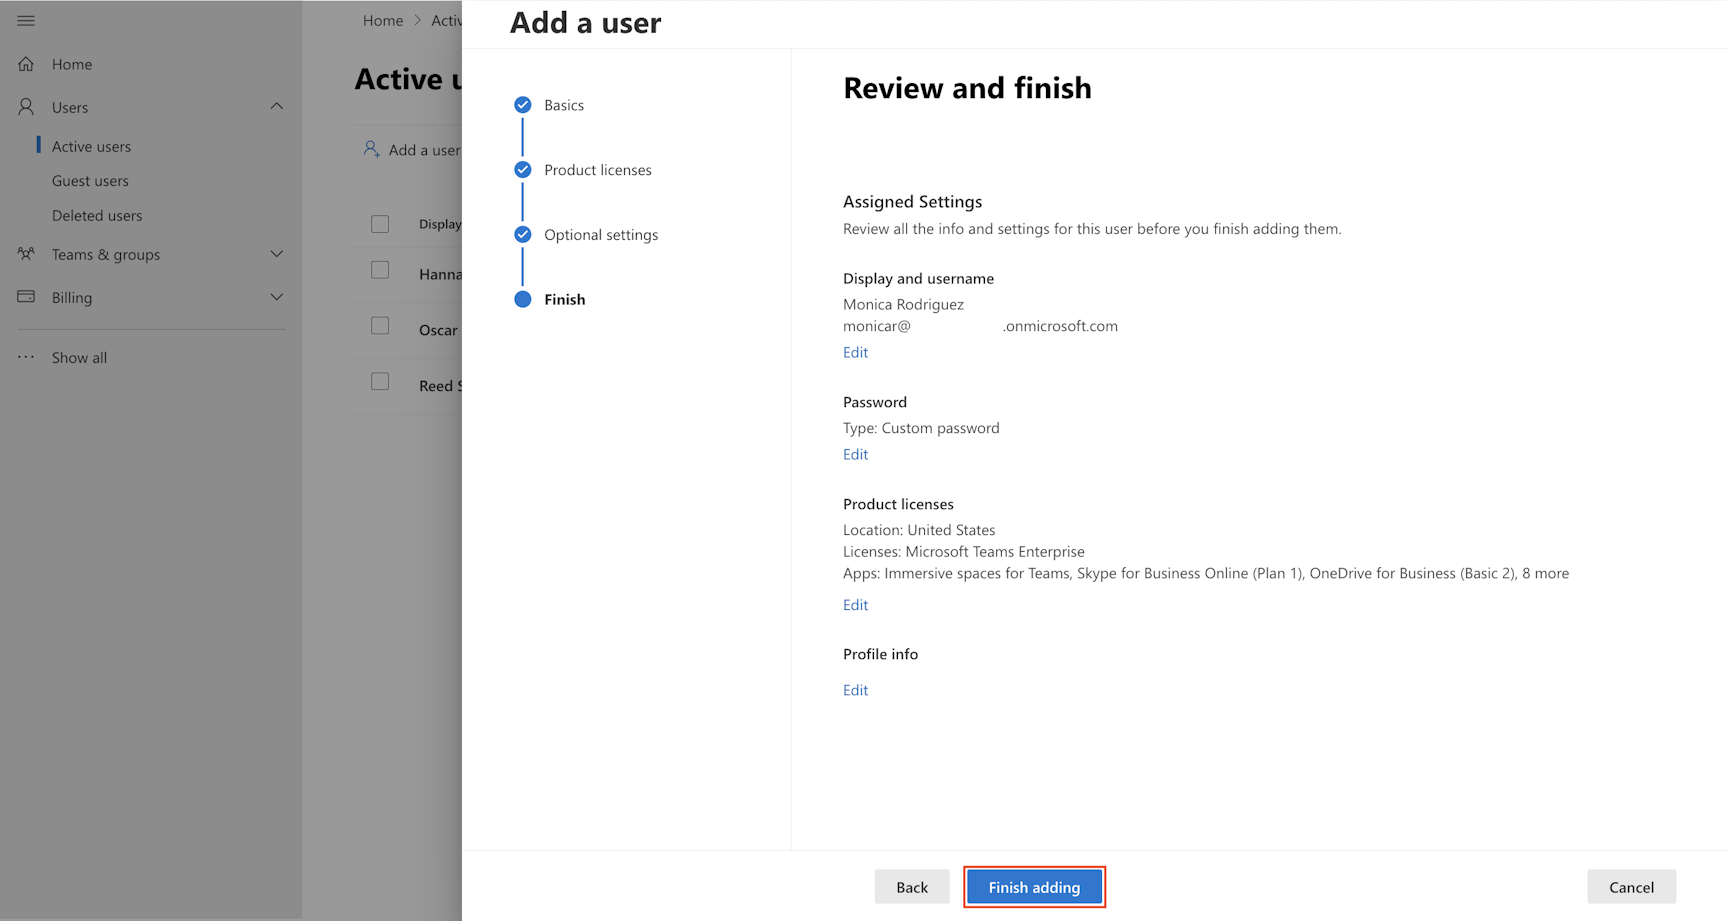Go to Deleted users page
The width and height of the screenshot is (1728, 921).
(97, 215)
